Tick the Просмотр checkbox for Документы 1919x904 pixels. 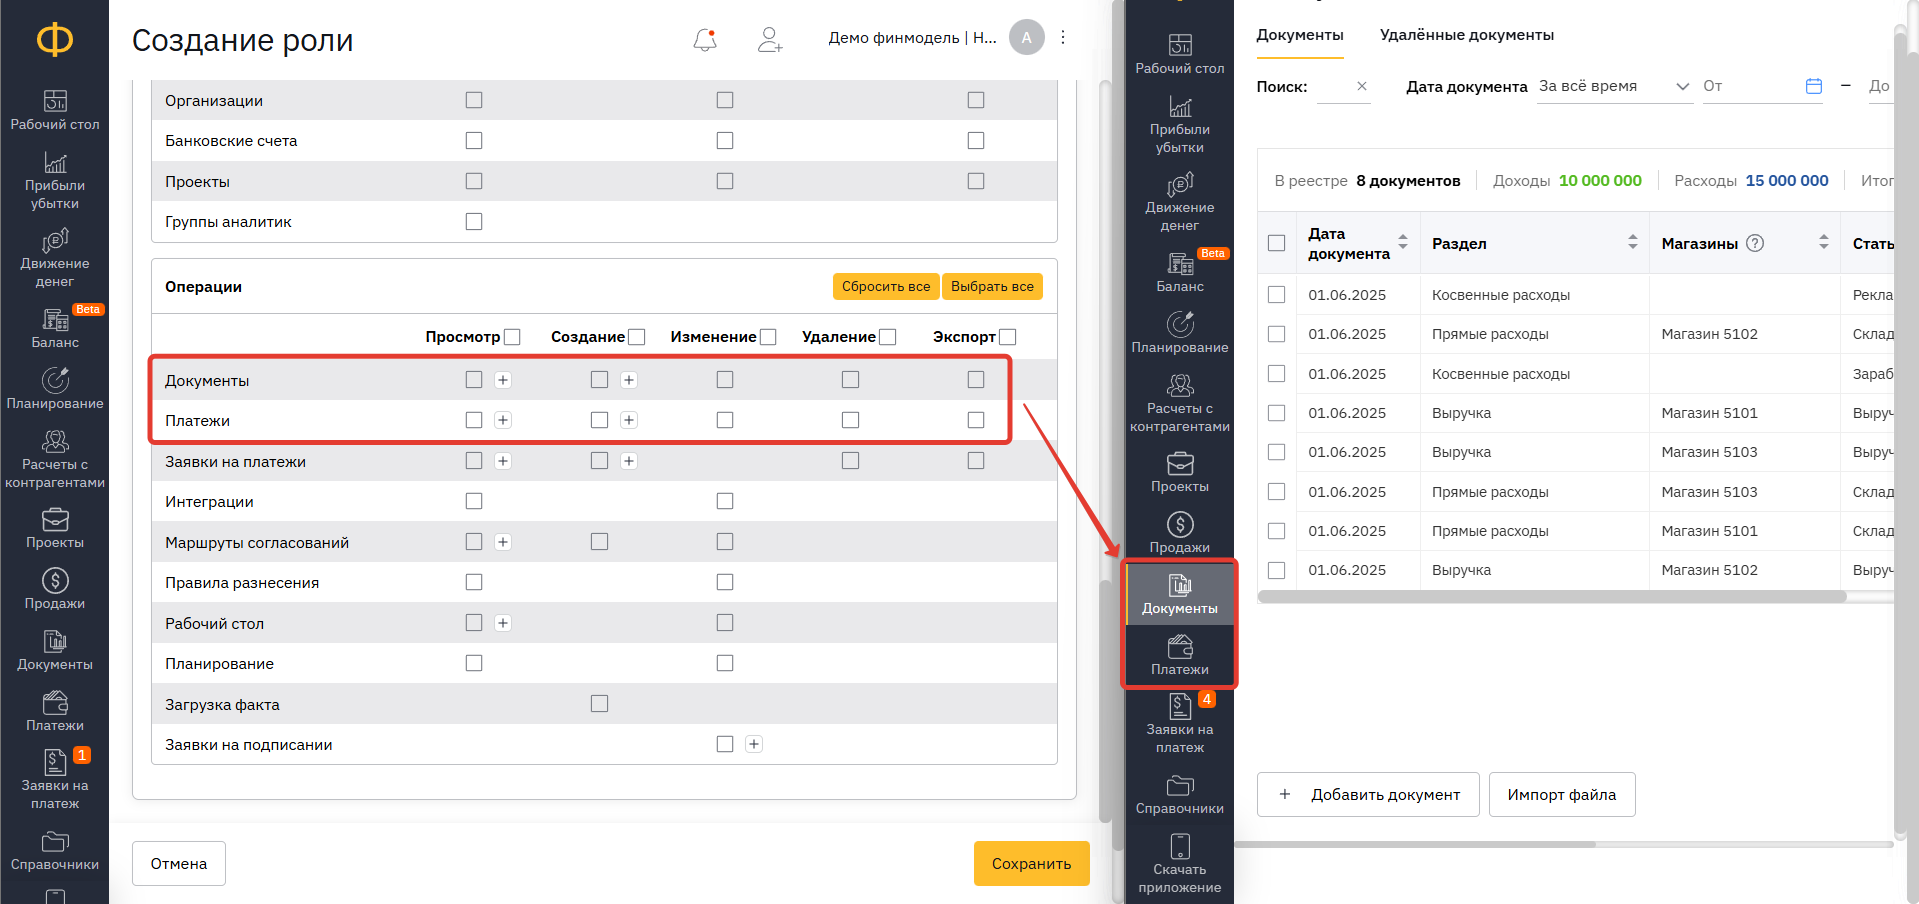(474, 380)
